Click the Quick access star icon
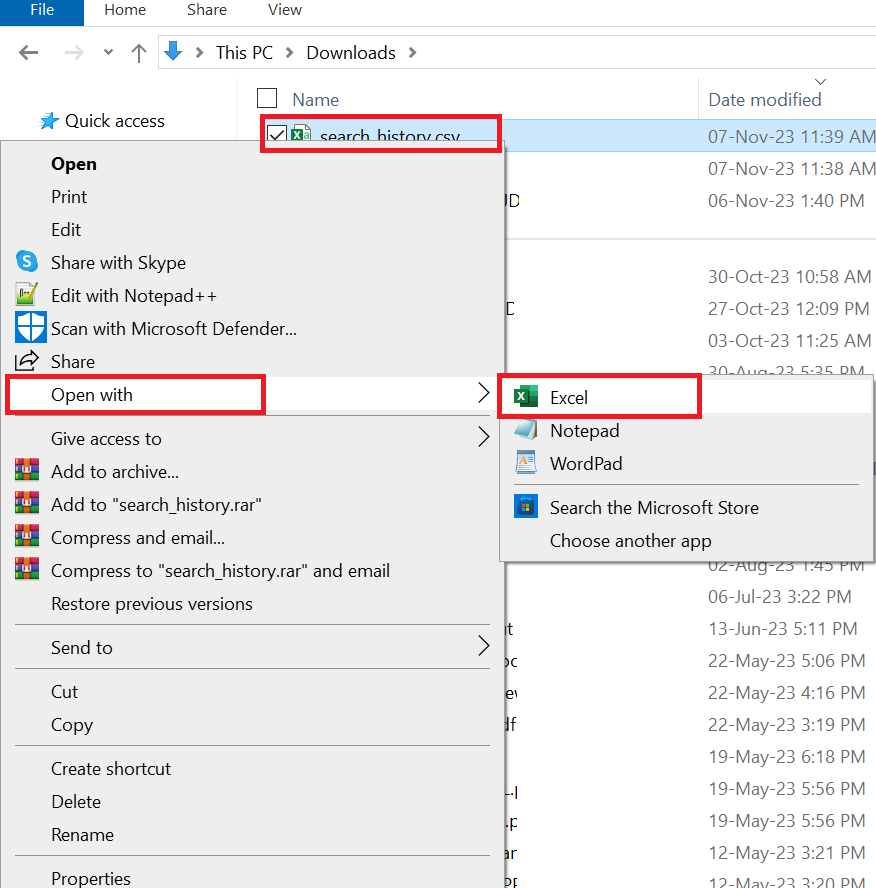 coord(49,120)
